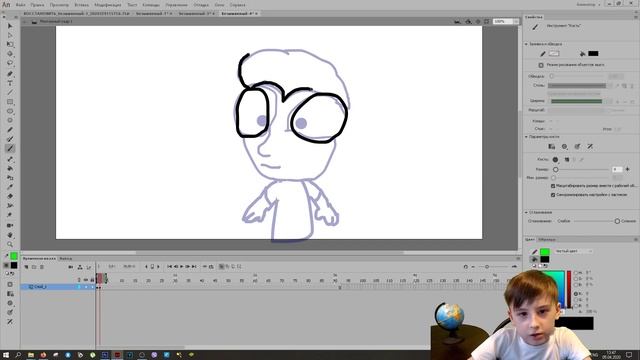Open the brush shape dropdown
The height and width of the screenshot is (360, 640).
(x=556, y=160)
